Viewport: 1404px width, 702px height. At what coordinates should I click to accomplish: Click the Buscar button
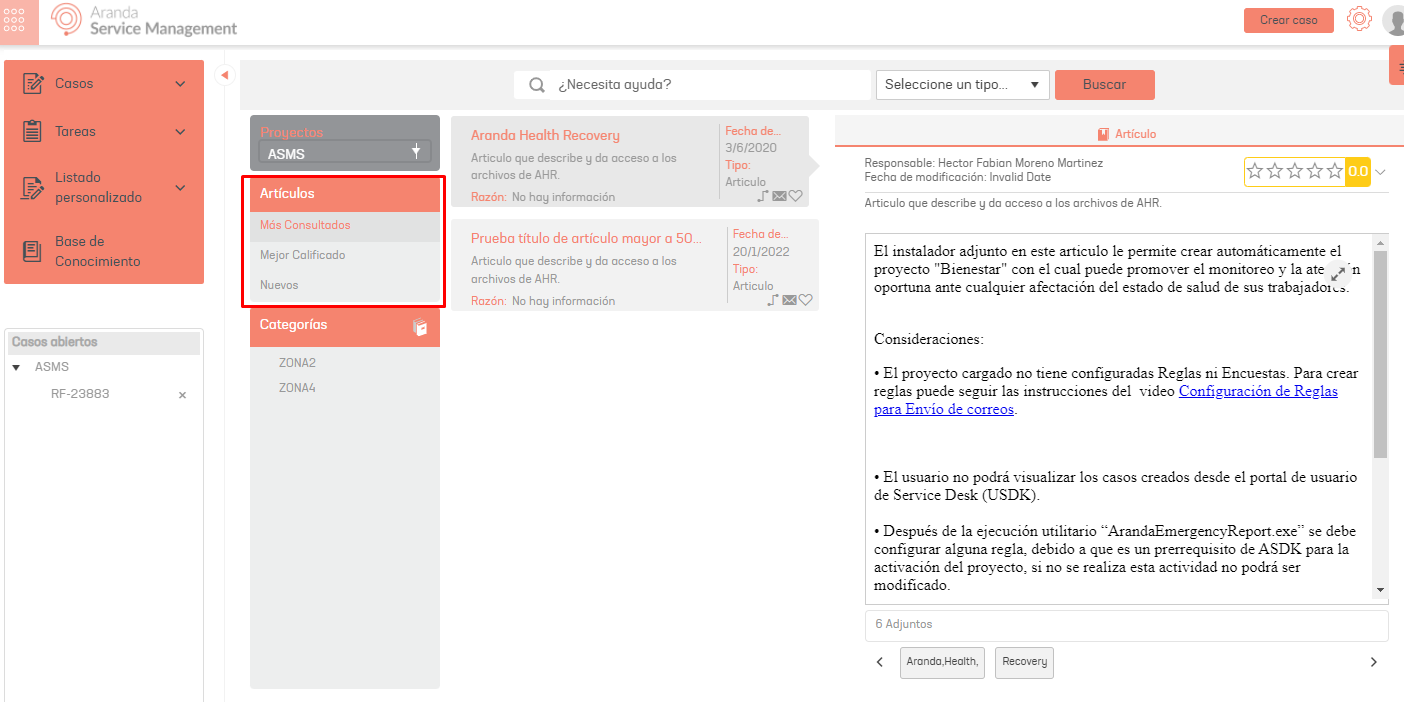coord(1105,85)
